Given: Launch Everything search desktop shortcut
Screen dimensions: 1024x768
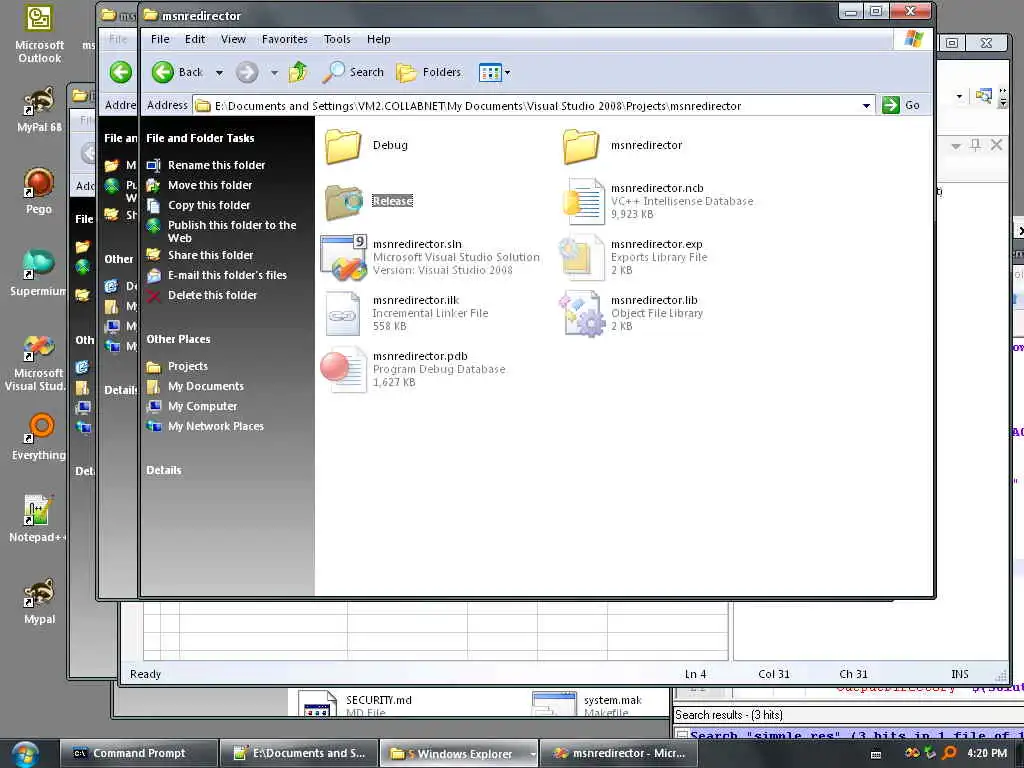Looking at the screenshot, I should pyautogui.click(x=39, y=437).
